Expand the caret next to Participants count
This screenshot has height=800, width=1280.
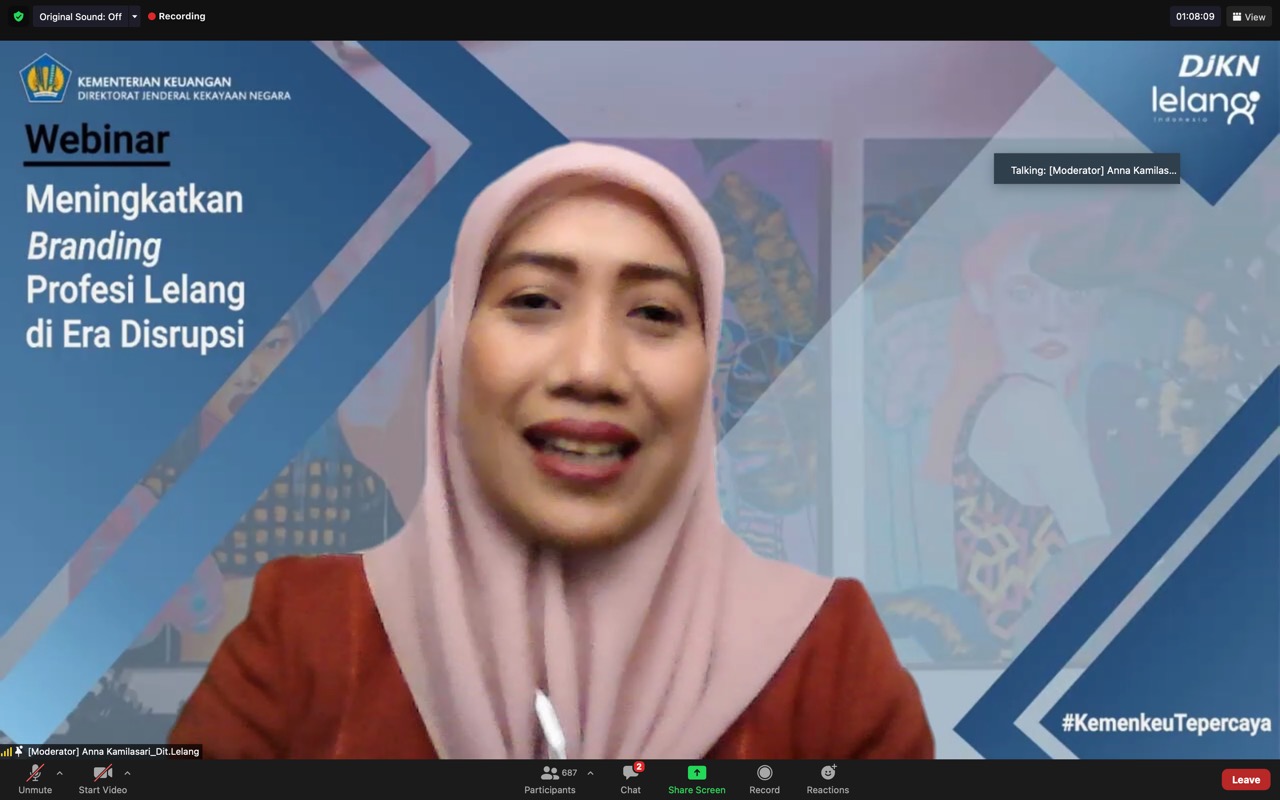click(590, 773)
